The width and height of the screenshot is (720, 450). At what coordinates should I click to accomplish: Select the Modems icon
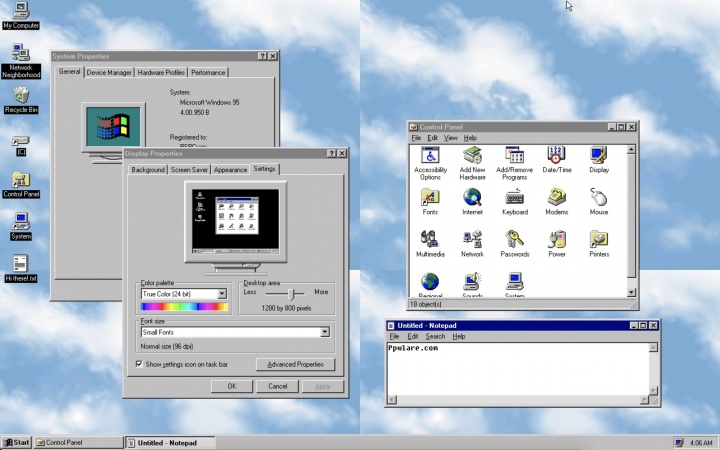coord(556,198)
